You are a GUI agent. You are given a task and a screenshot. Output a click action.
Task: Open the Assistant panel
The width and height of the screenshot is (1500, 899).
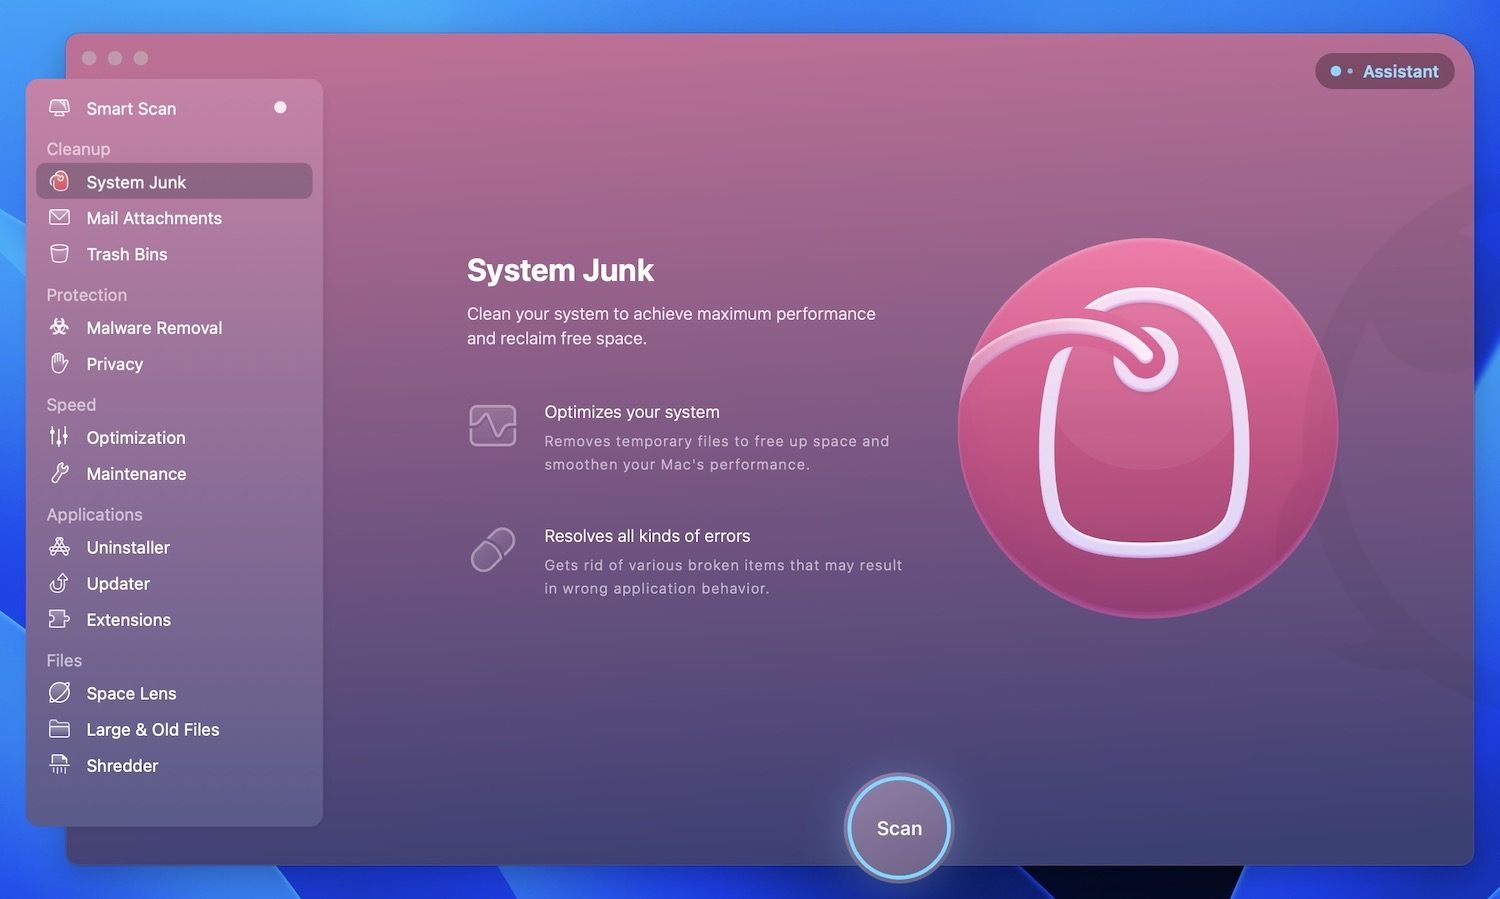tap(1384, 71)
